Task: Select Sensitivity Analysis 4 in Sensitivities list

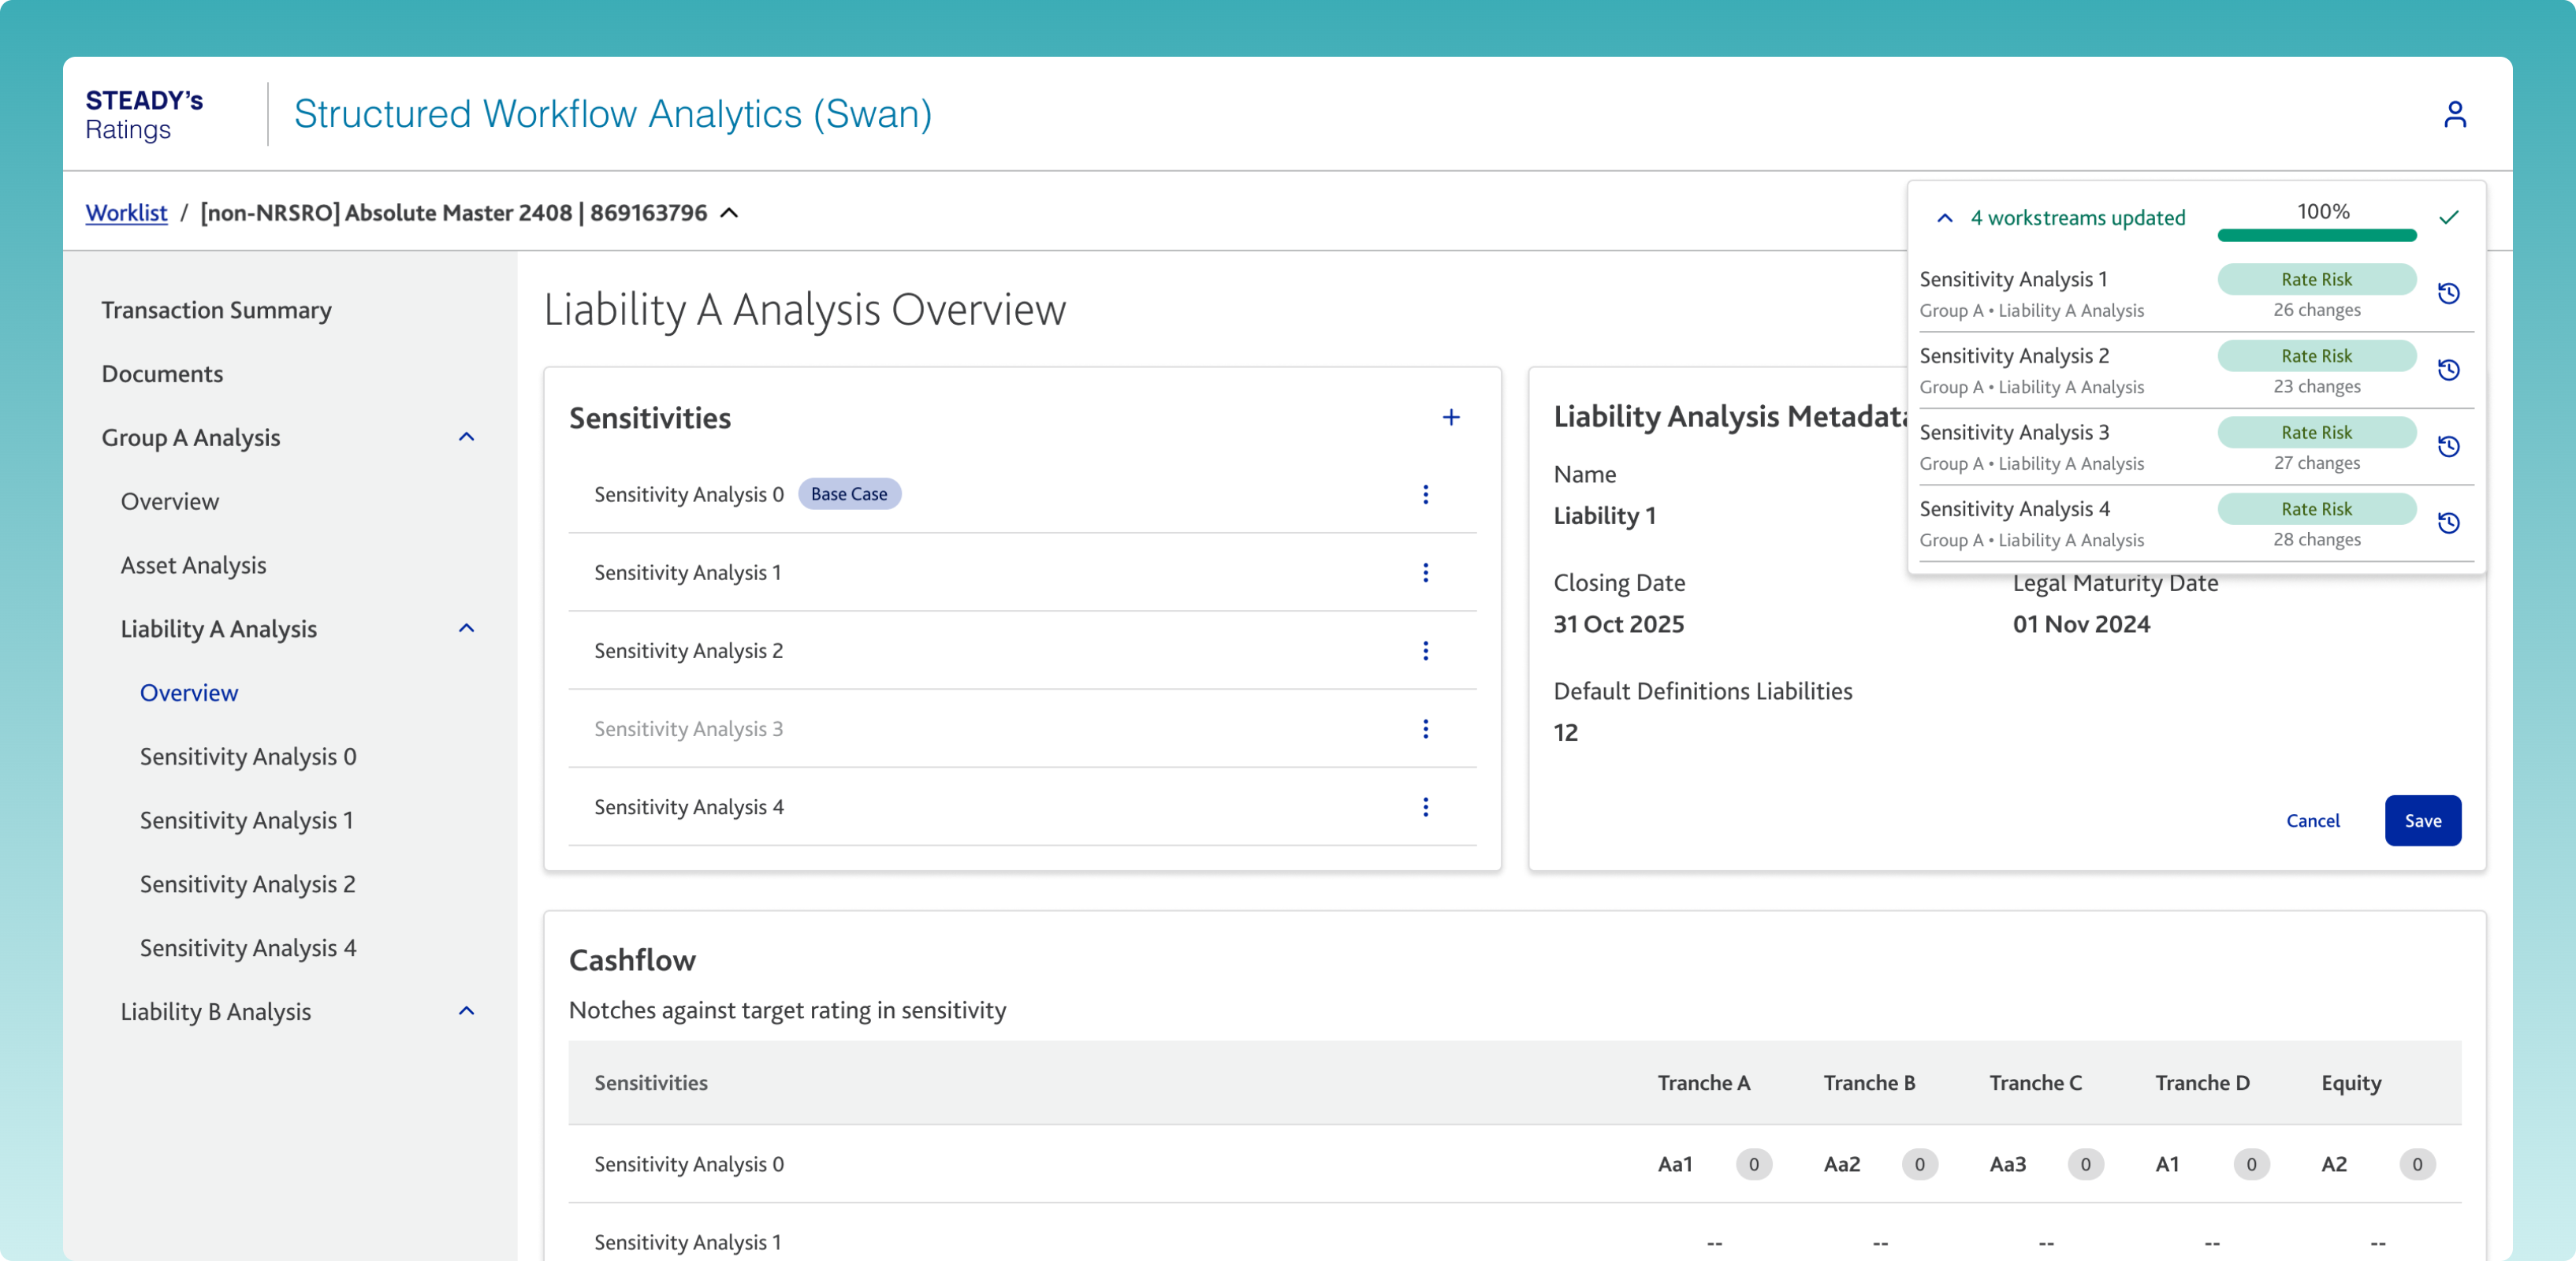Action: click(x=689, y=806)
